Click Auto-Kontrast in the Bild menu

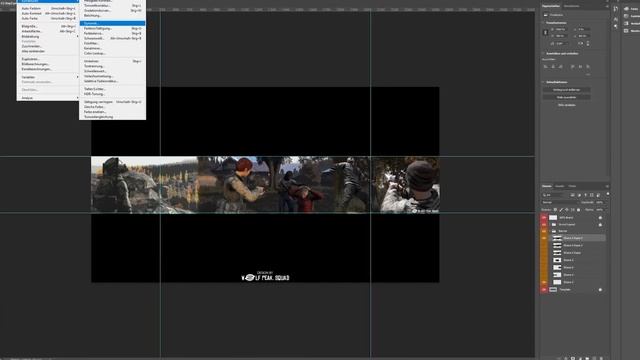48,13
